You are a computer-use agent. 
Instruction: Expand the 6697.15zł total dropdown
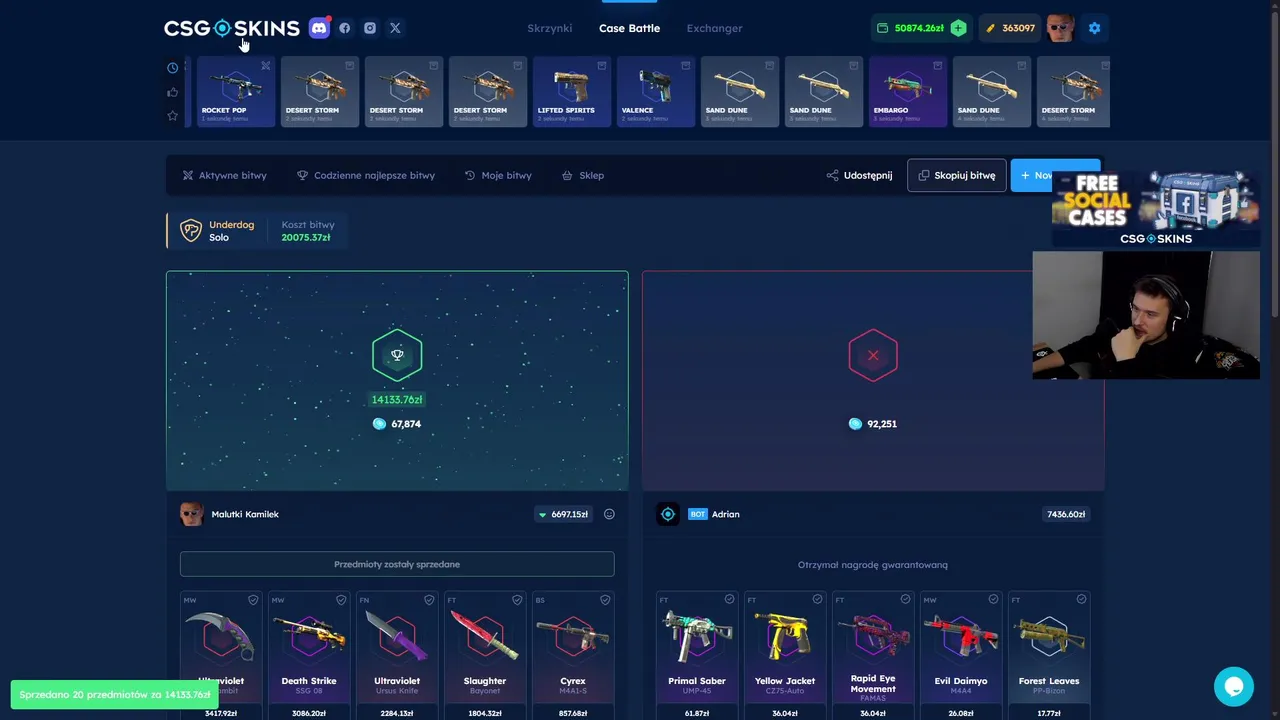click(x=564, y=514)
